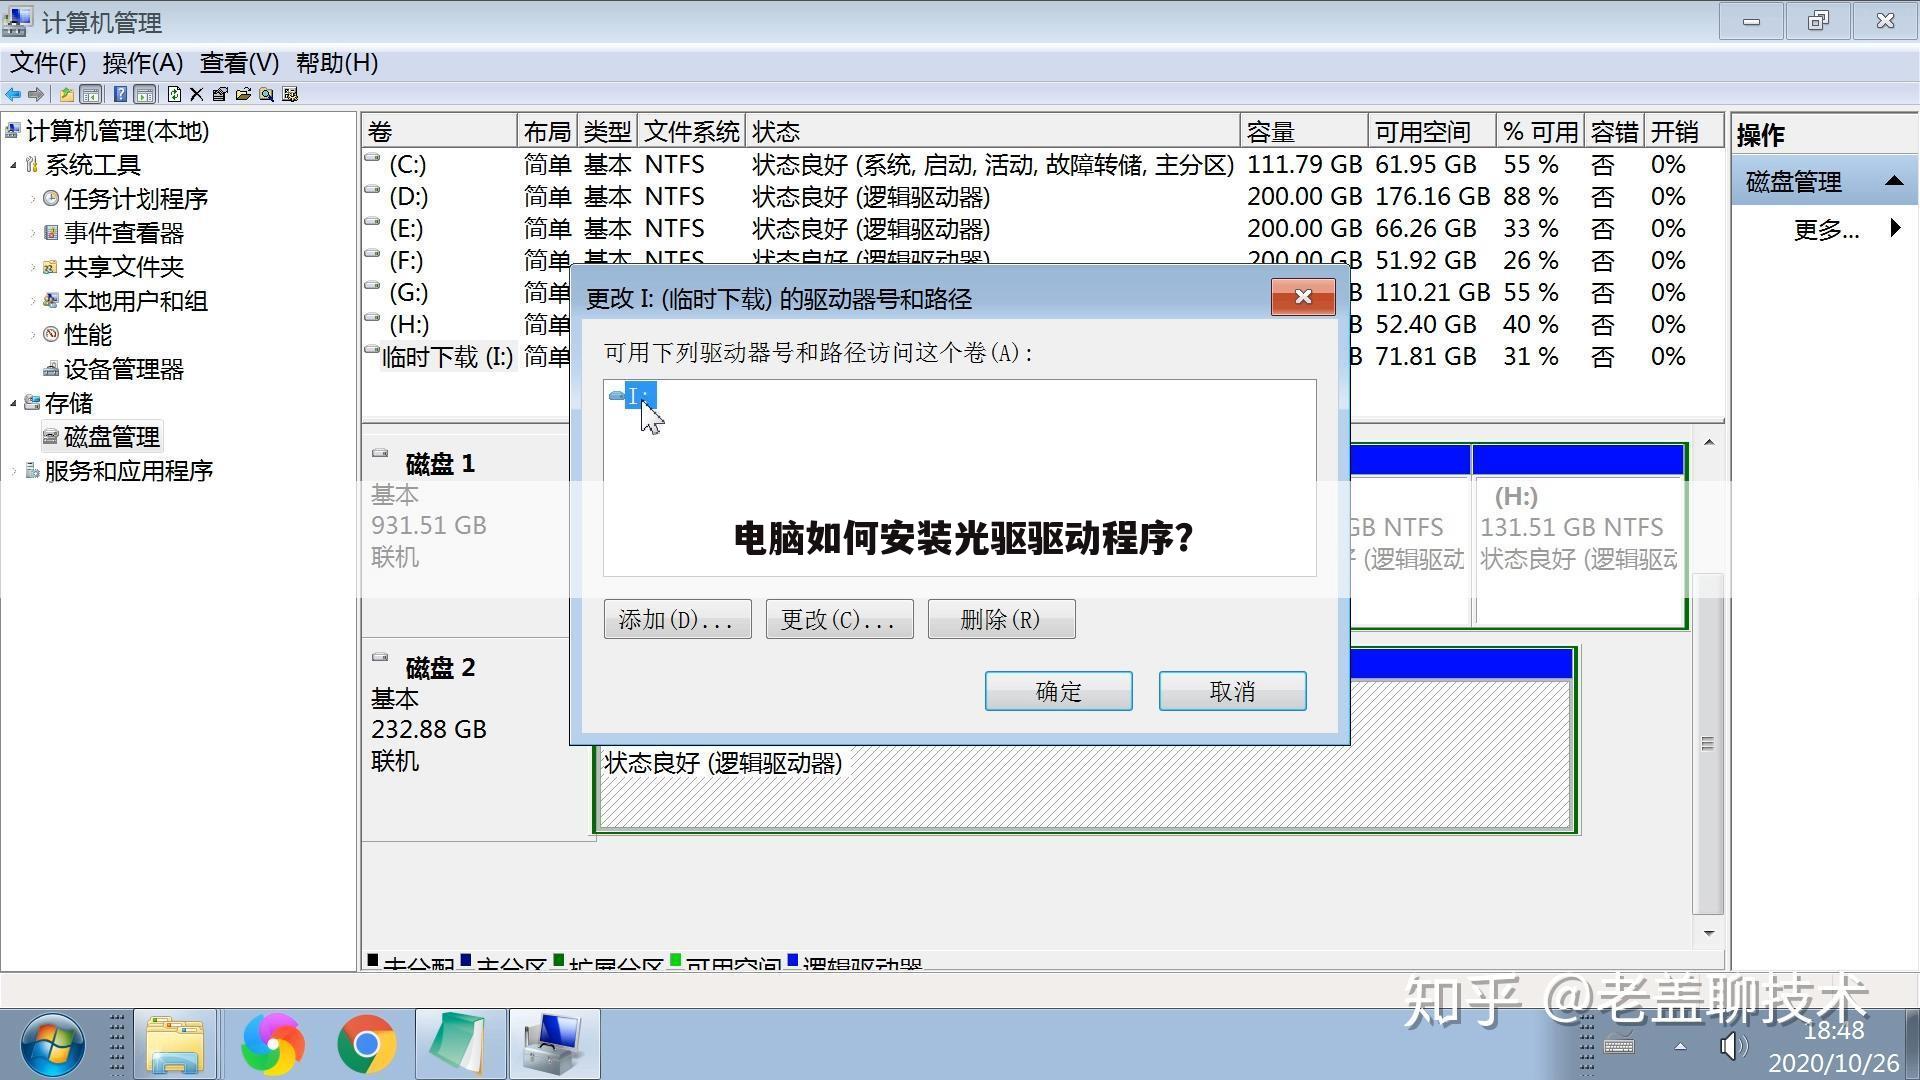This screenshot has height=1080, width=1920.
Task: Select the I: drive icon in dialog list
Action: [x=617, y=396]
